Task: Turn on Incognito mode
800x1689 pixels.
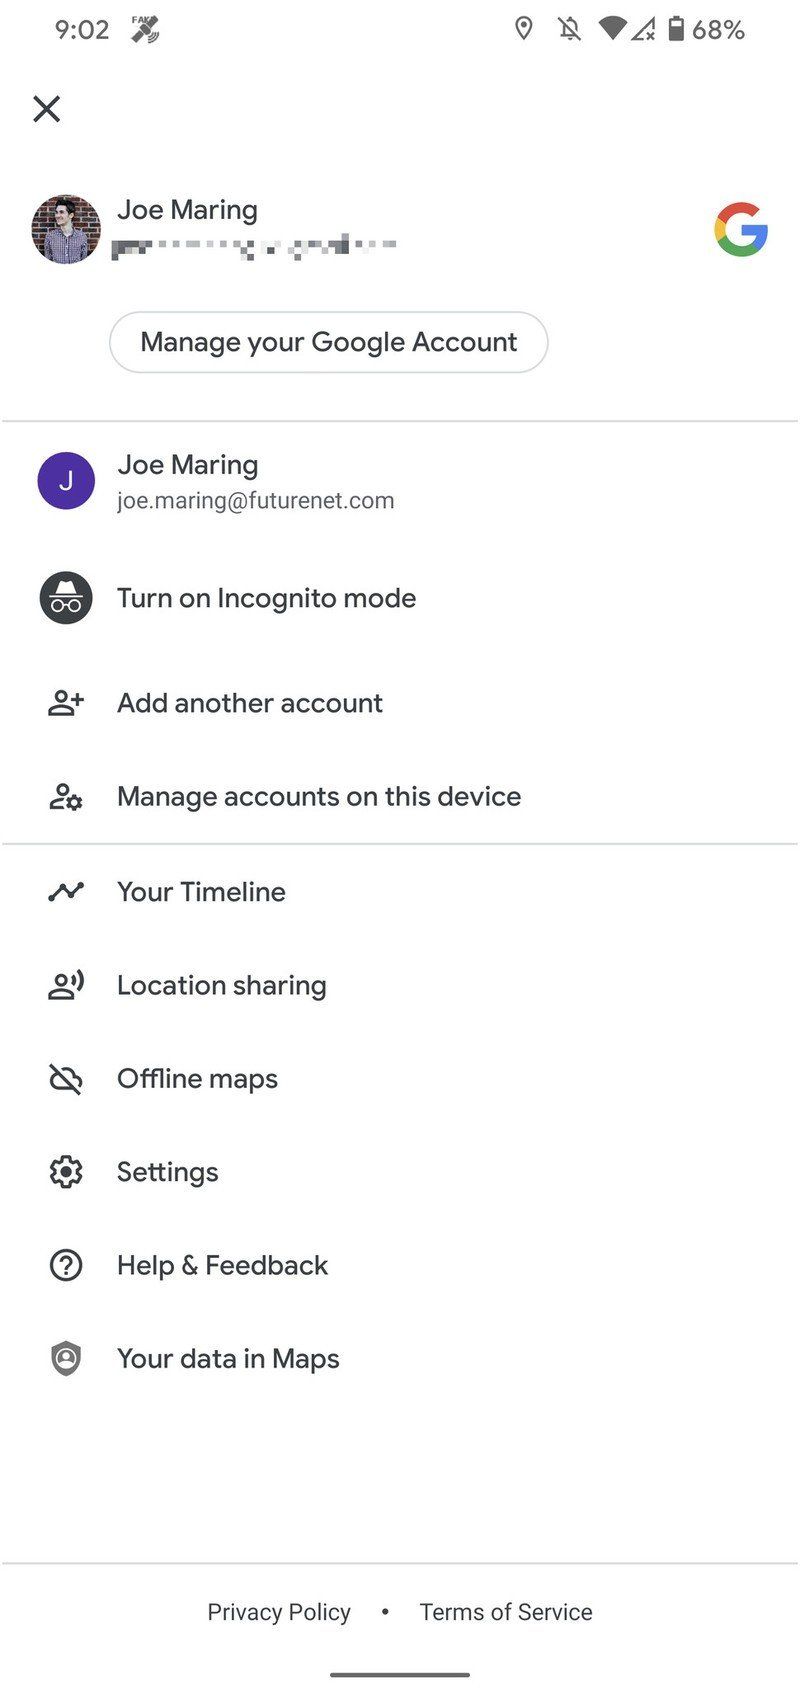Action: 266,598
